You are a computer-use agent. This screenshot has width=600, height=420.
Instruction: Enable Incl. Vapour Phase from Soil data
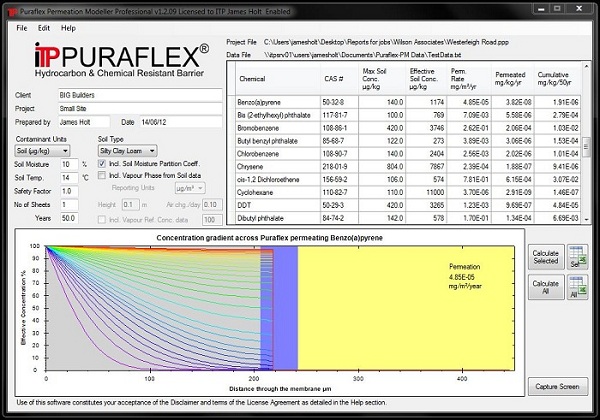pyautogui.click(x=103, y=176)
